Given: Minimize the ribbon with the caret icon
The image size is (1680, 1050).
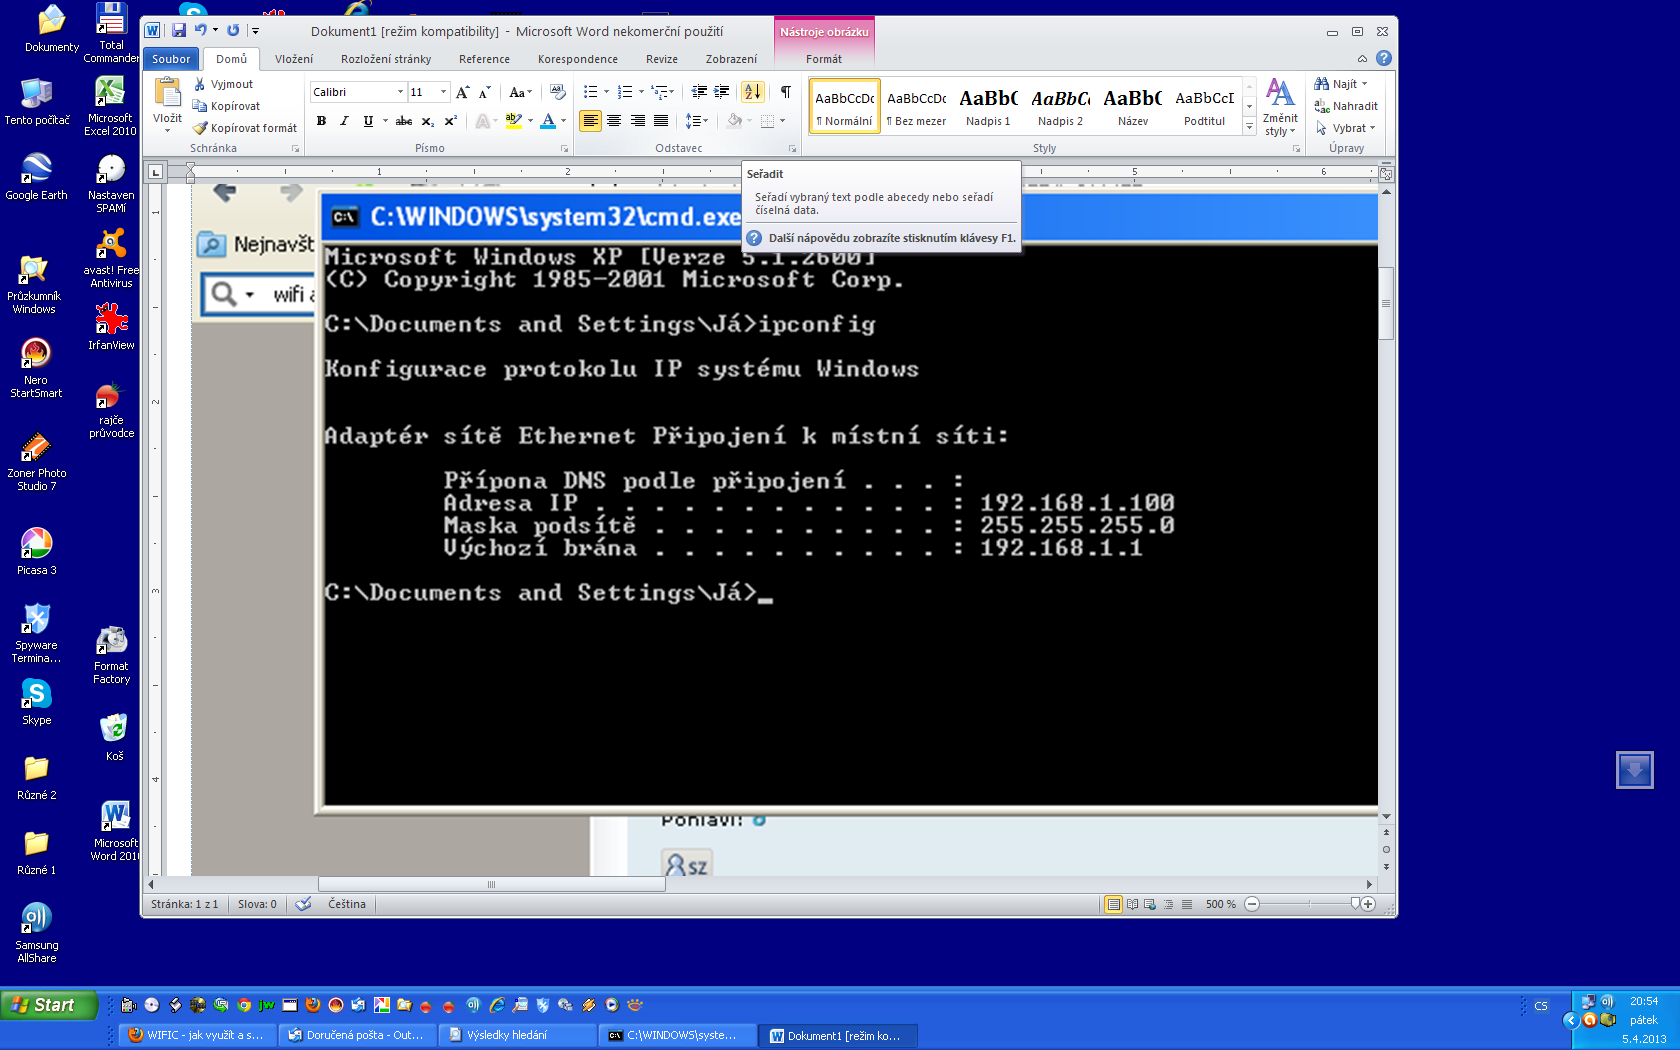Looking at the screenshot, I should [x=1362, y=58].
